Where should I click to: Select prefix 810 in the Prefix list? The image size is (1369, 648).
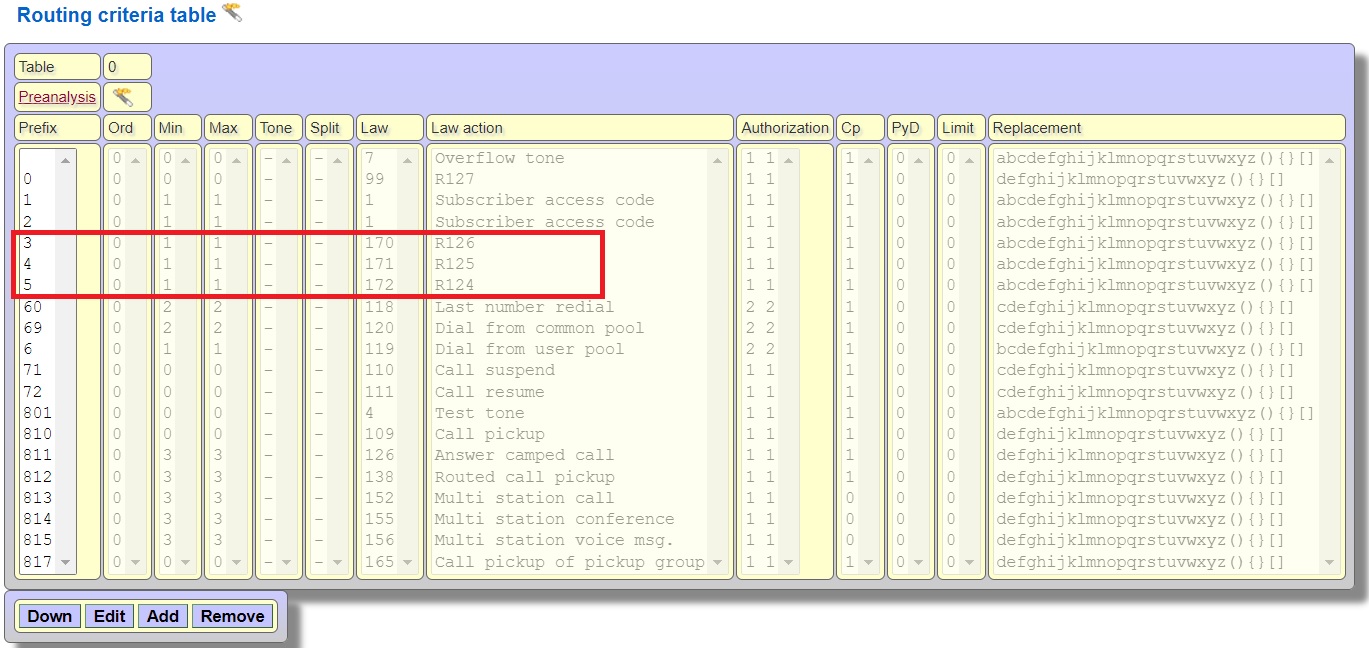point(37,434)
